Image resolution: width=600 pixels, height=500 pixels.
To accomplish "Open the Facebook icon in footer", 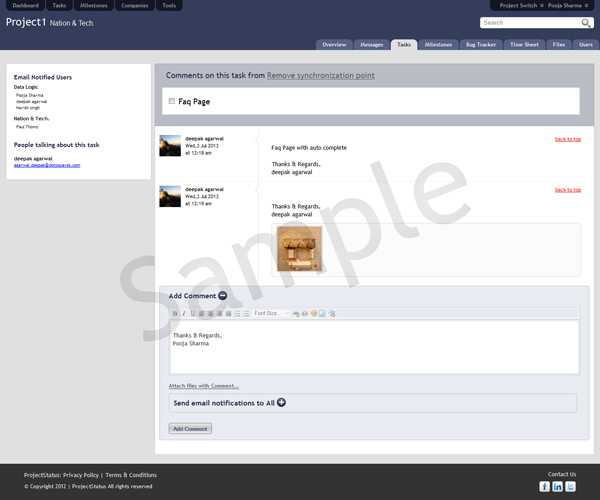I will pyautogui.click(x=545, y=486).
